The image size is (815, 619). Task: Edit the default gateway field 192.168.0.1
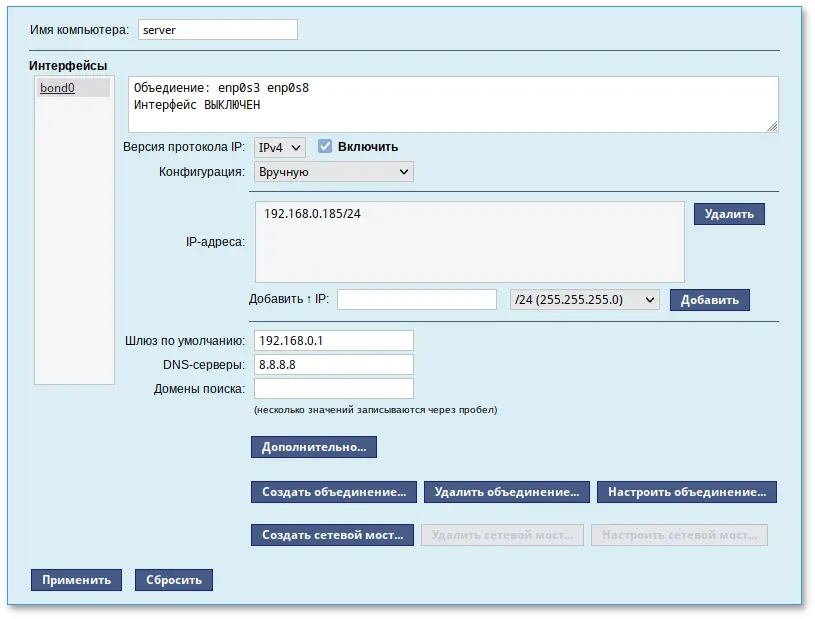click(x=333, y=341)
